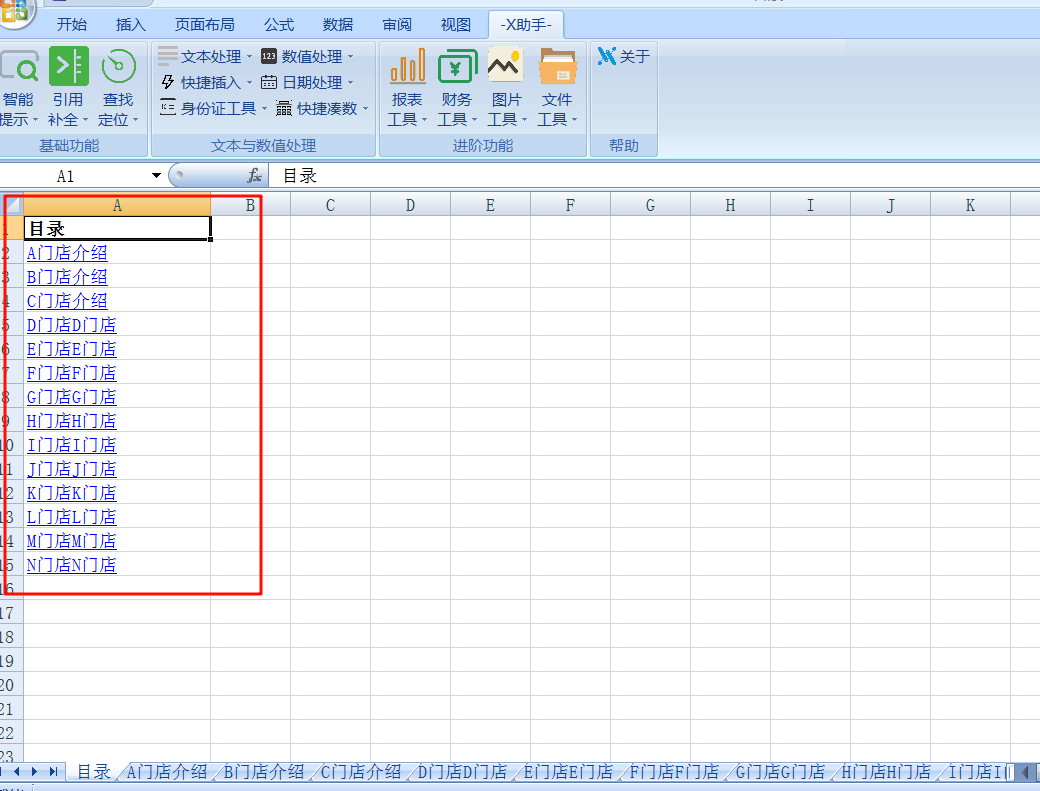Open the 日期处理 date processing menu

(307, 82)
